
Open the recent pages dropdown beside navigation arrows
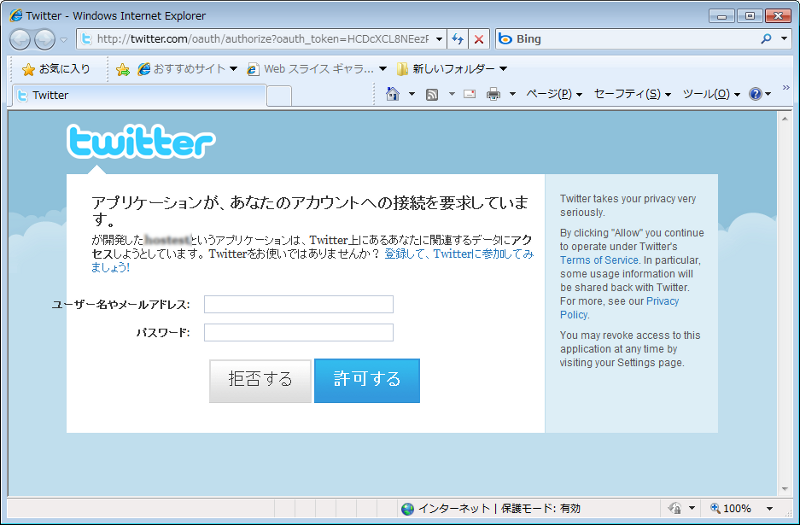tap(63, 39)
